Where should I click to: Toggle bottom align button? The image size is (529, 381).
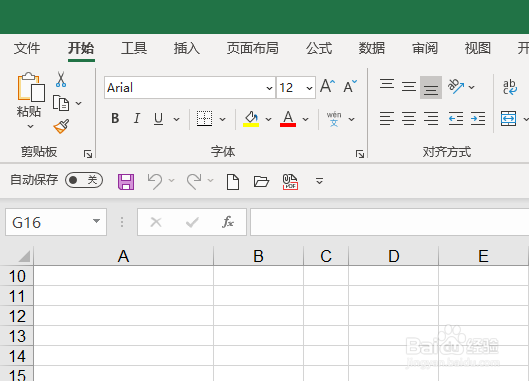(431, 87)
